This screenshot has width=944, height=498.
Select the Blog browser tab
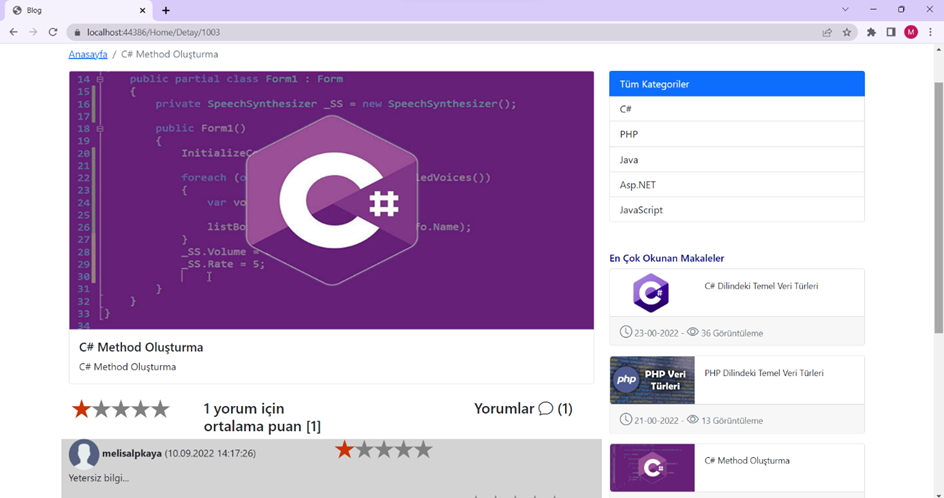[x=77, y=10]
